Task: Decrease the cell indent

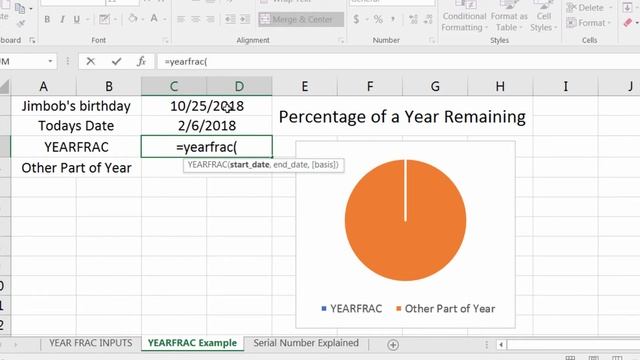Action: click(230, 20)
